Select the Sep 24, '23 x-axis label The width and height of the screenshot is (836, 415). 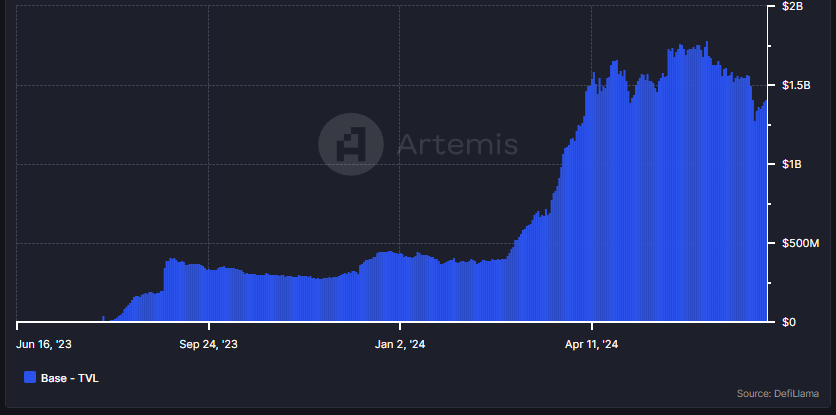tap(209, 344)
